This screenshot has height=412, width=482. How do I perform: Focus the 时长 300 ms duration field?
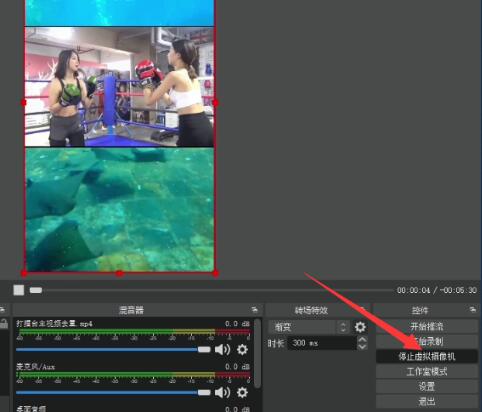click(322, 343)
